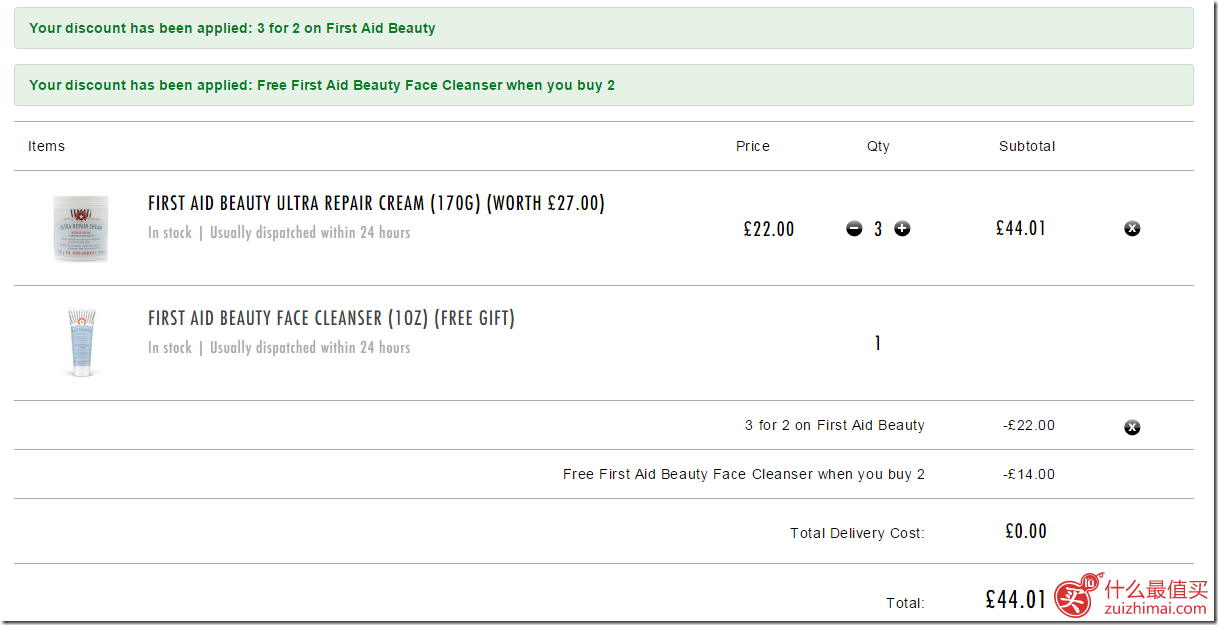Viewport: 1218px width, 625px height.
Task: Click the Face Cleanser quantity value 1
Action: [878, 343]
